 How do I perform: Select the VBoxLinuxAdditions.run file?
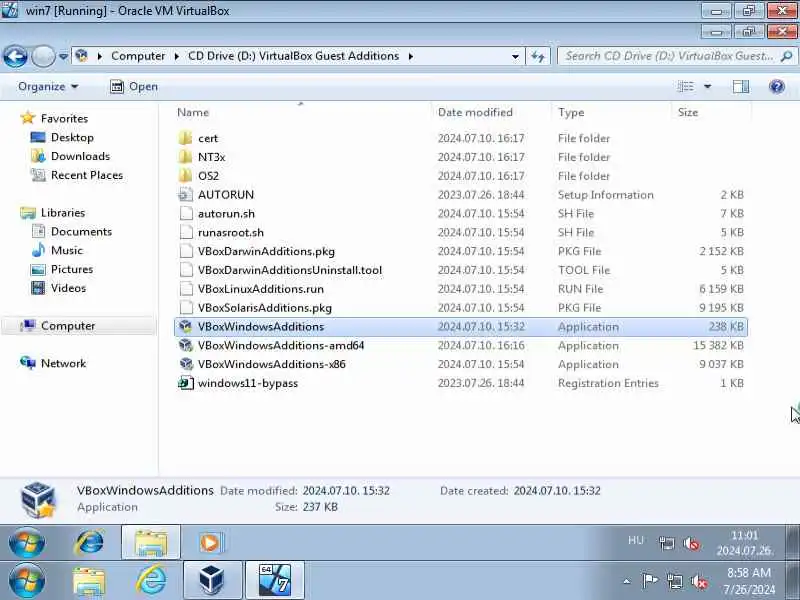point(261,289)
